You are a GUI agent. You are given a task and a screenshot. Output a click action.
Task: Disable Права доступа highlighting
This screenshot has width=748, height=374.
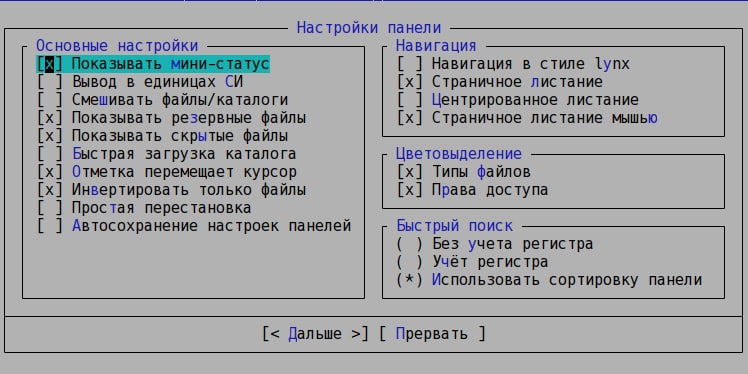coord(472,190)
